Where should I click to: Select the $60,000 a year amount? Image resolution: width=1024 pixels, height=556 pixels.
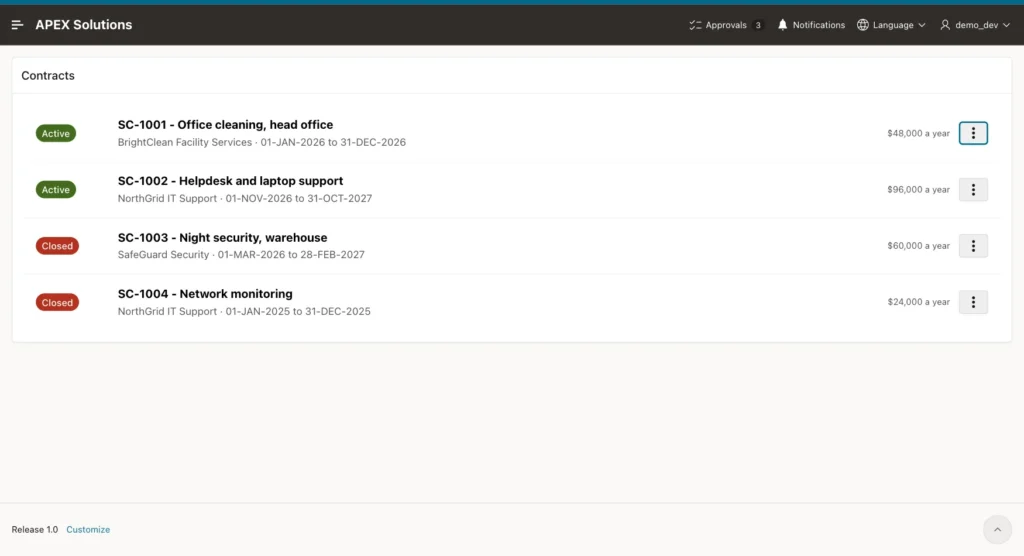[x=918, y=246]
